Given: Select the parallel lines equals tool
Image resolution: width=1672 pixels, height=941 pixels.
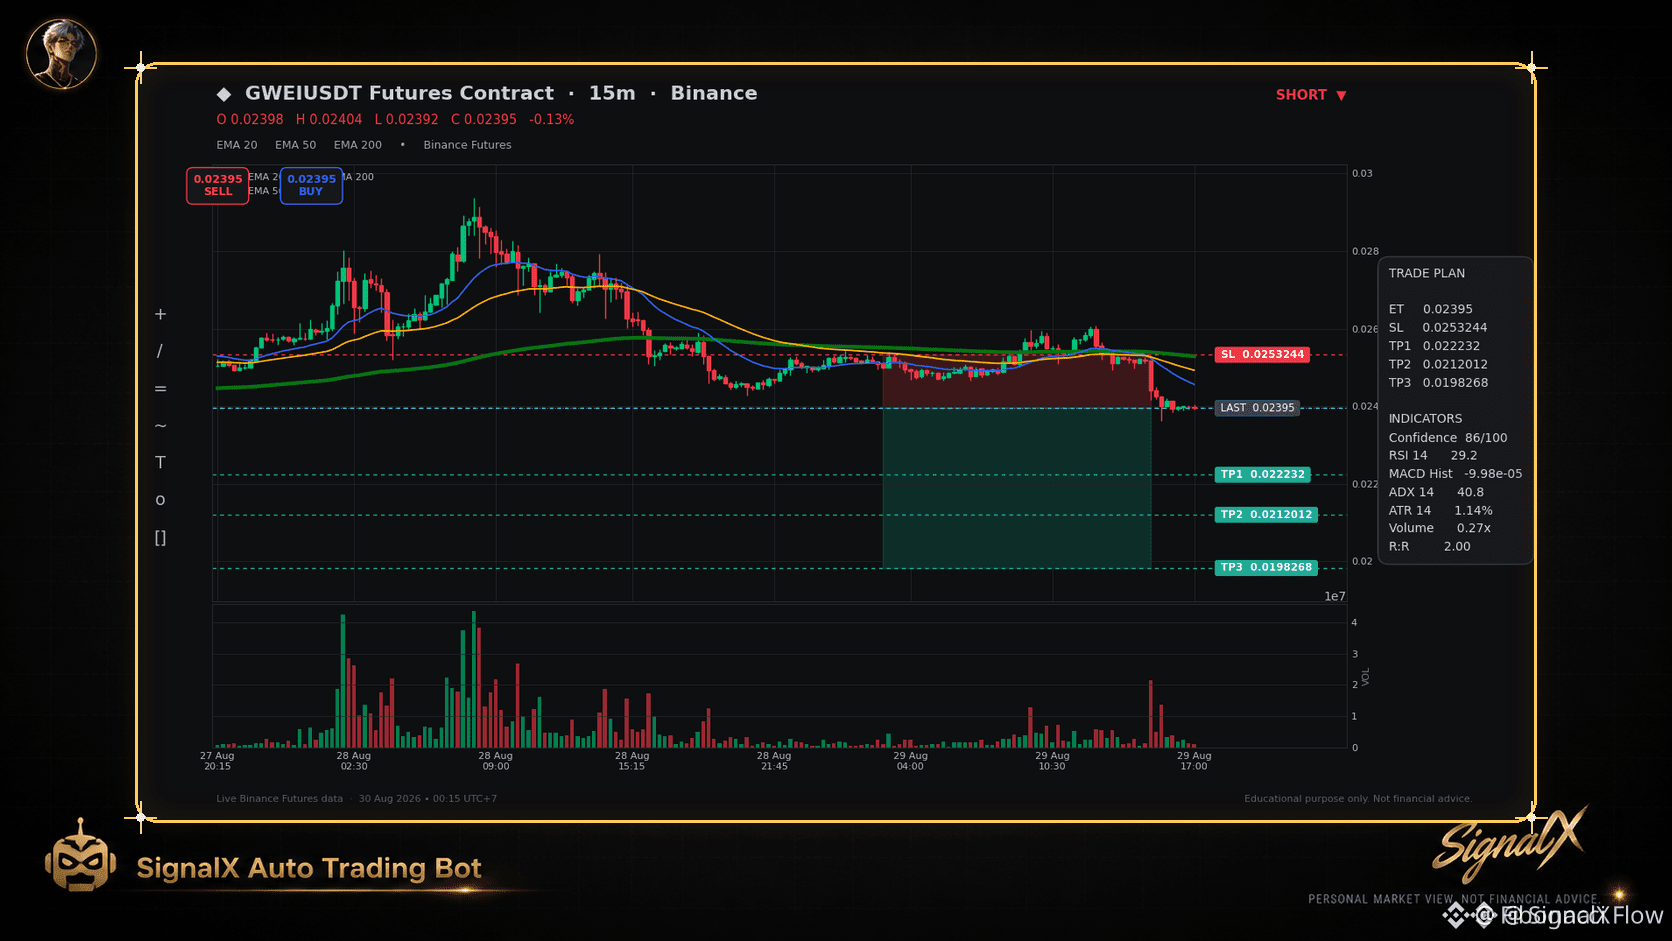Looking at the screenshot, I should tap(160, 389).
